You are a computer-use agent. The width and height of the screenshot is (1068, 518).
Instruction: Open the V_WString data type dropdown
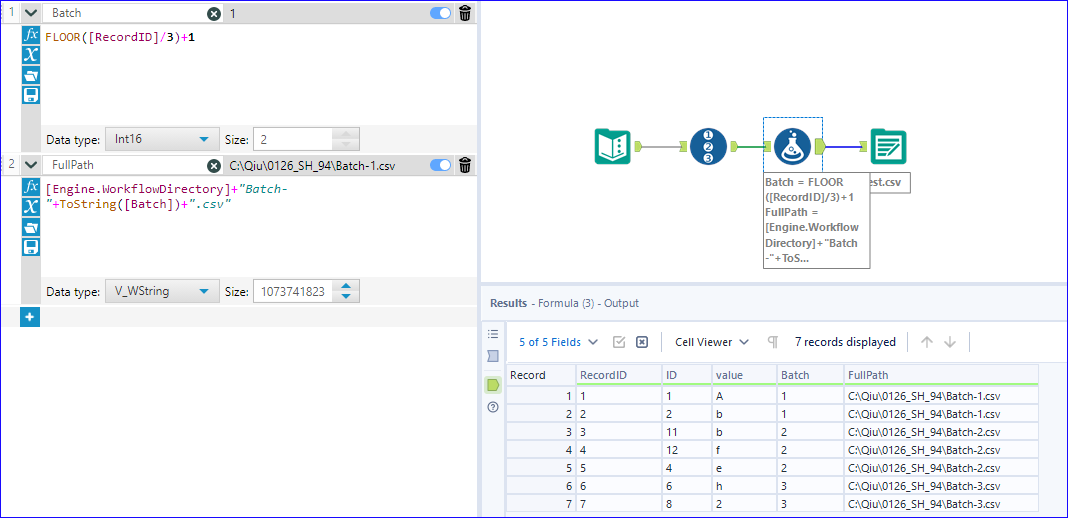click(x=162, y=291)
